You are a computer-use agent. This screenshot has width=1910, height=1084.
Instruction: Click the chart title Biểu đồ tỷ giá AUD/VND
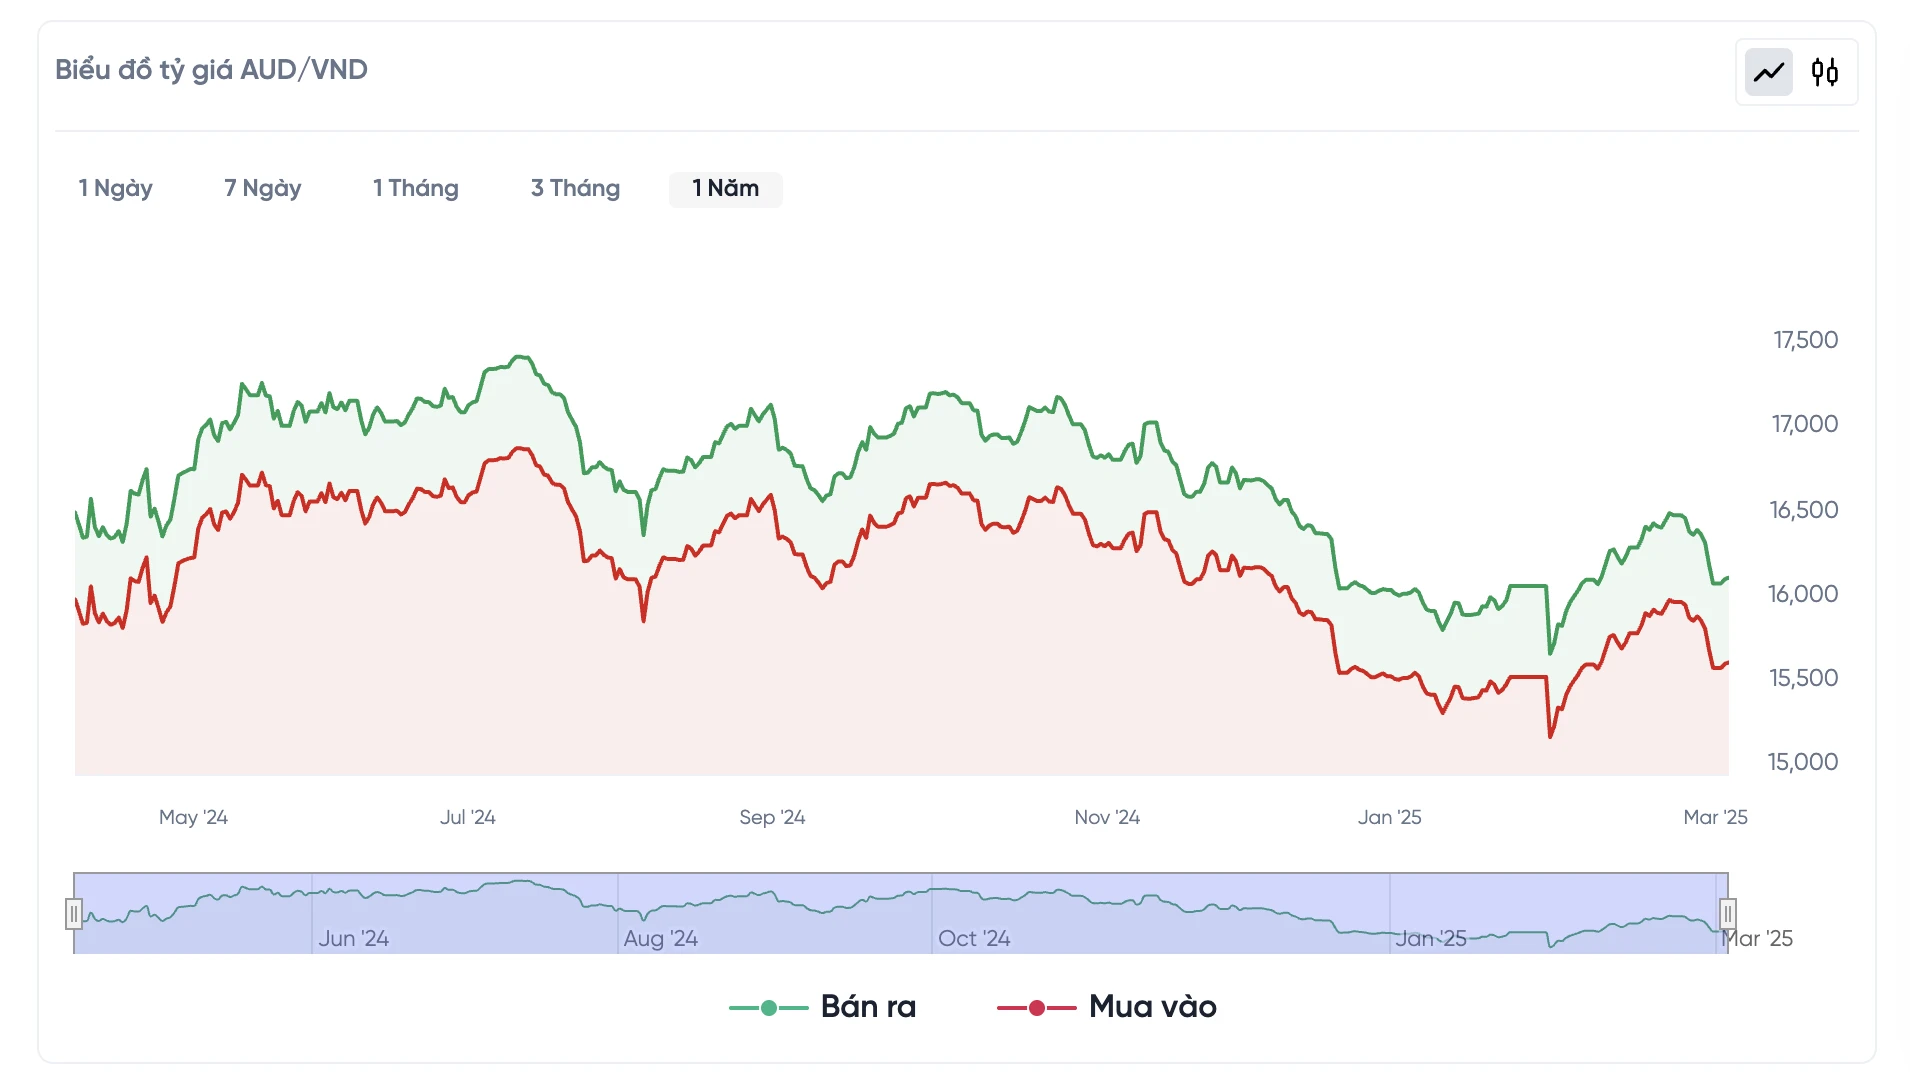(211, 70)
